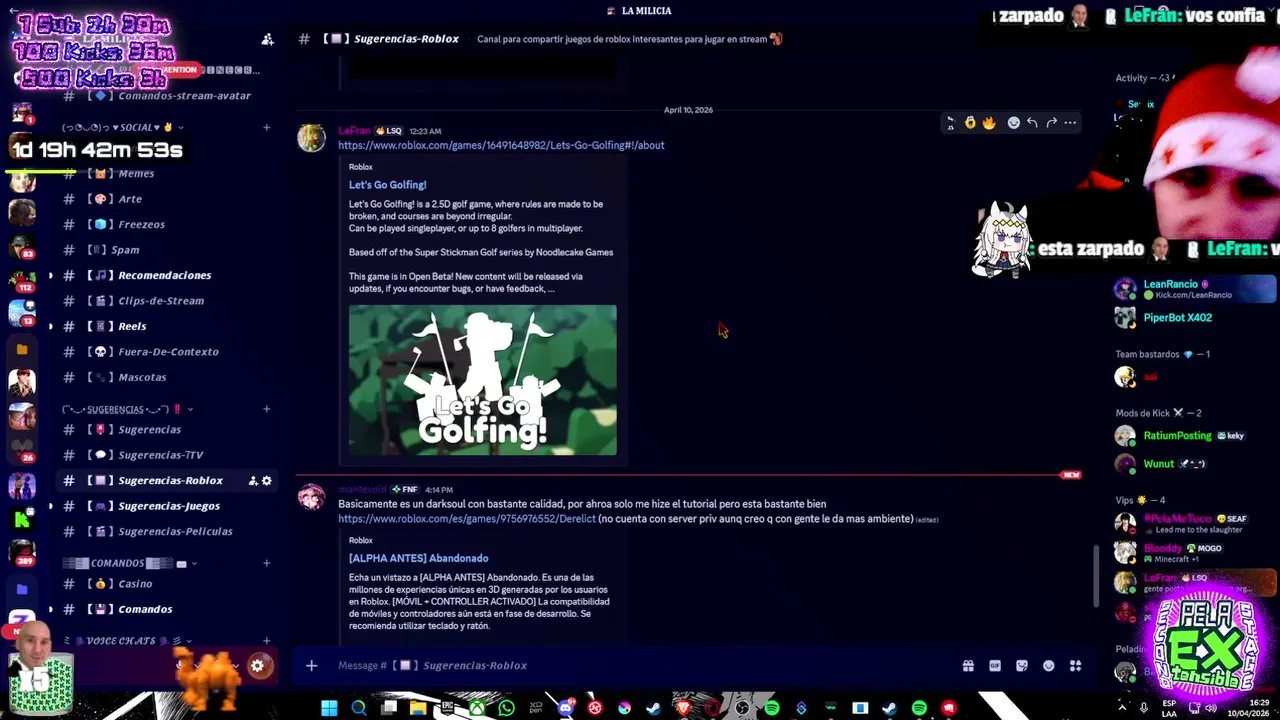Open the Recomendaciones channel
Viewport: 1280px width, 720px height.
click(x=166, y=275)
